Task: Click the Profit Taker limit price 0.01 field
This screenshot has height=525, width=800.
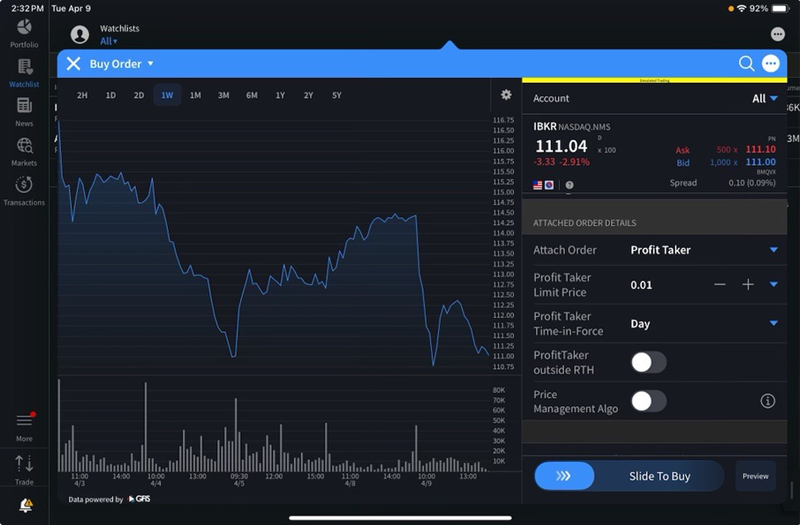Action: click(641, 285)
